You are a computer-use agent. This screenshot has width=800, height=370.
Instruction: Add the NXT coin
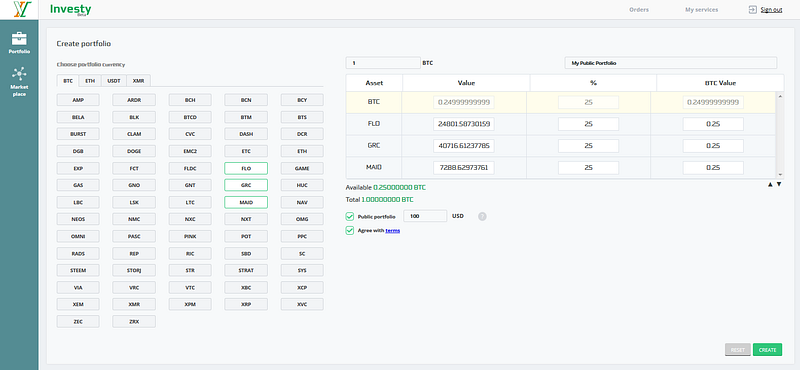[246, 219]
